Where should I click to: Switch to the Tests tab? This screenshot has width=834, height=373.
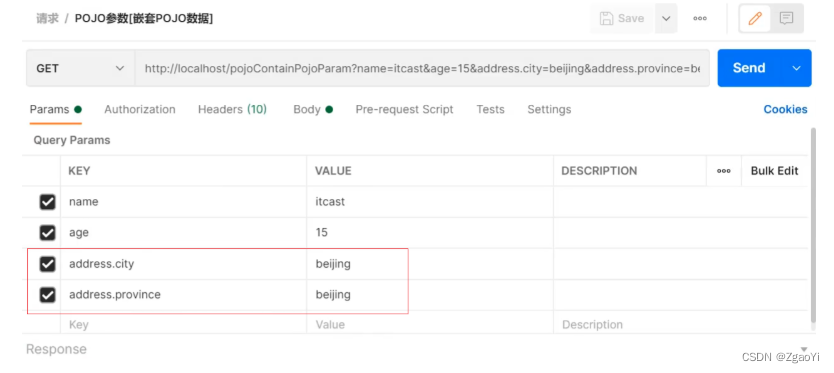(490, 110)
